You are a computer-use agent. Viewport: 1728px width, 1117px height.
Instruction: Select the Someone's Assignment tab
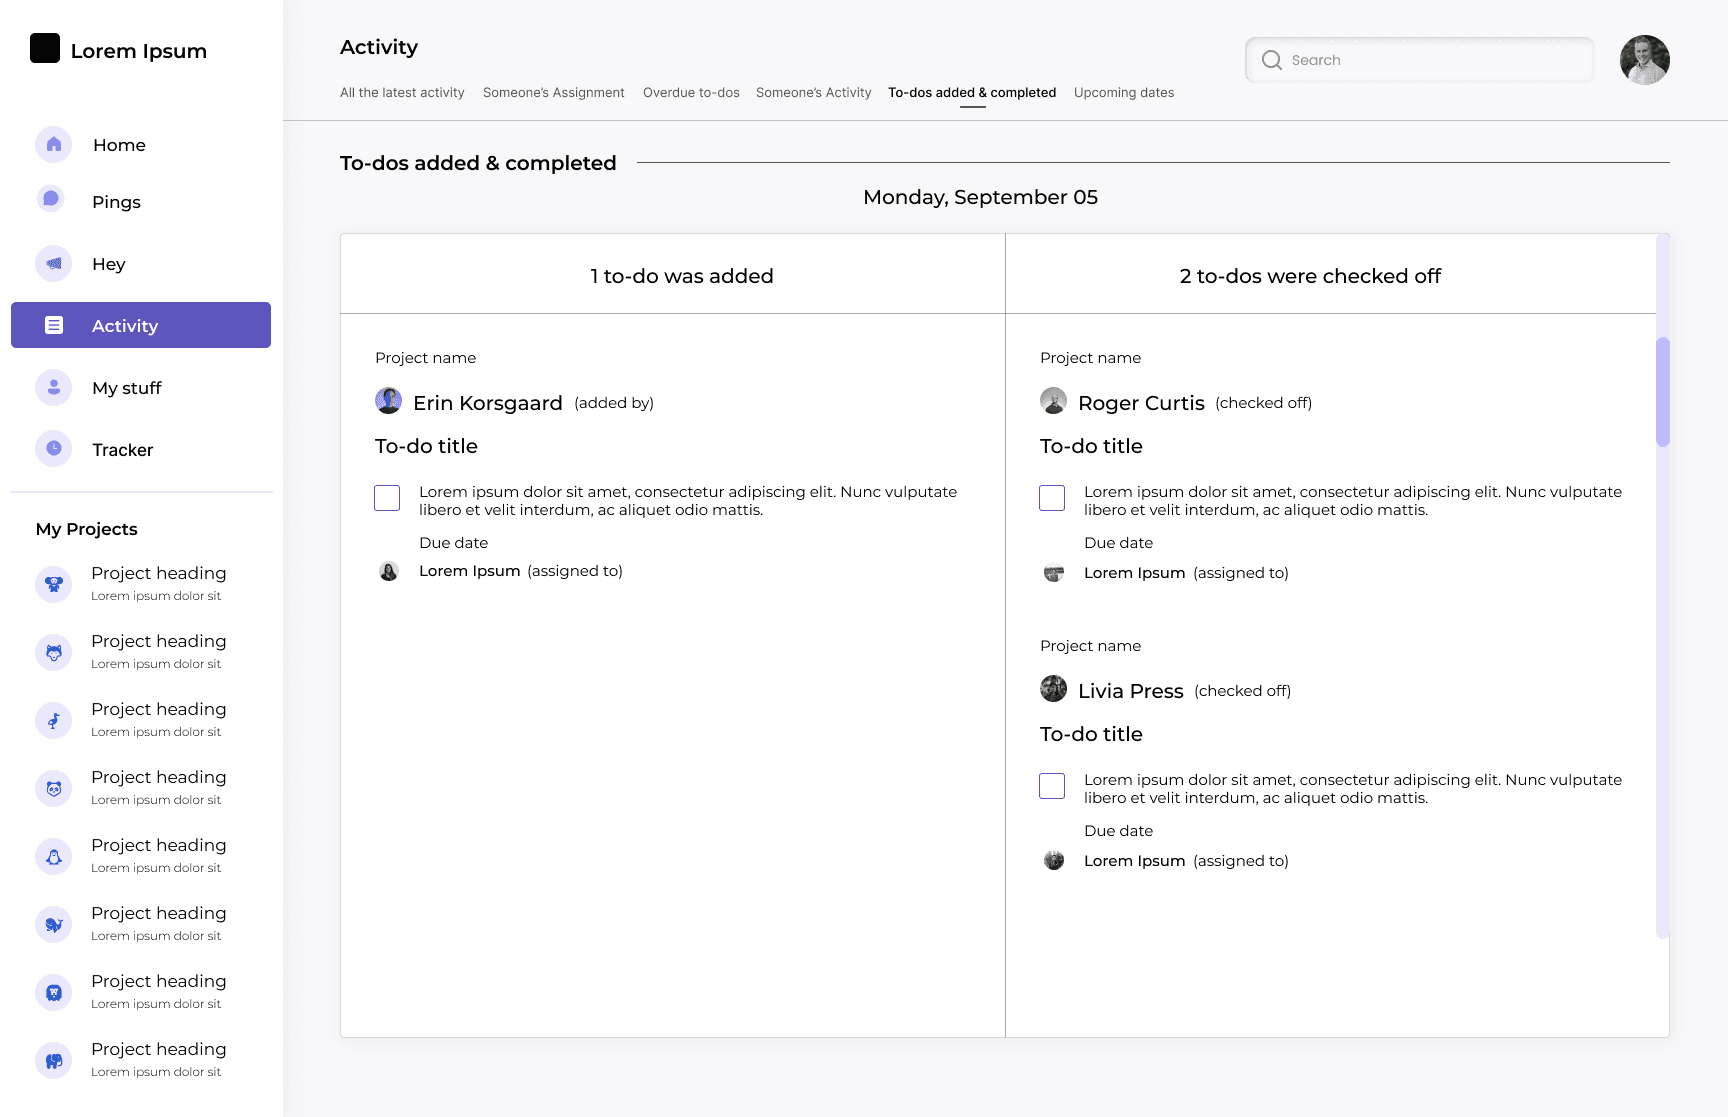coord(554,93)
